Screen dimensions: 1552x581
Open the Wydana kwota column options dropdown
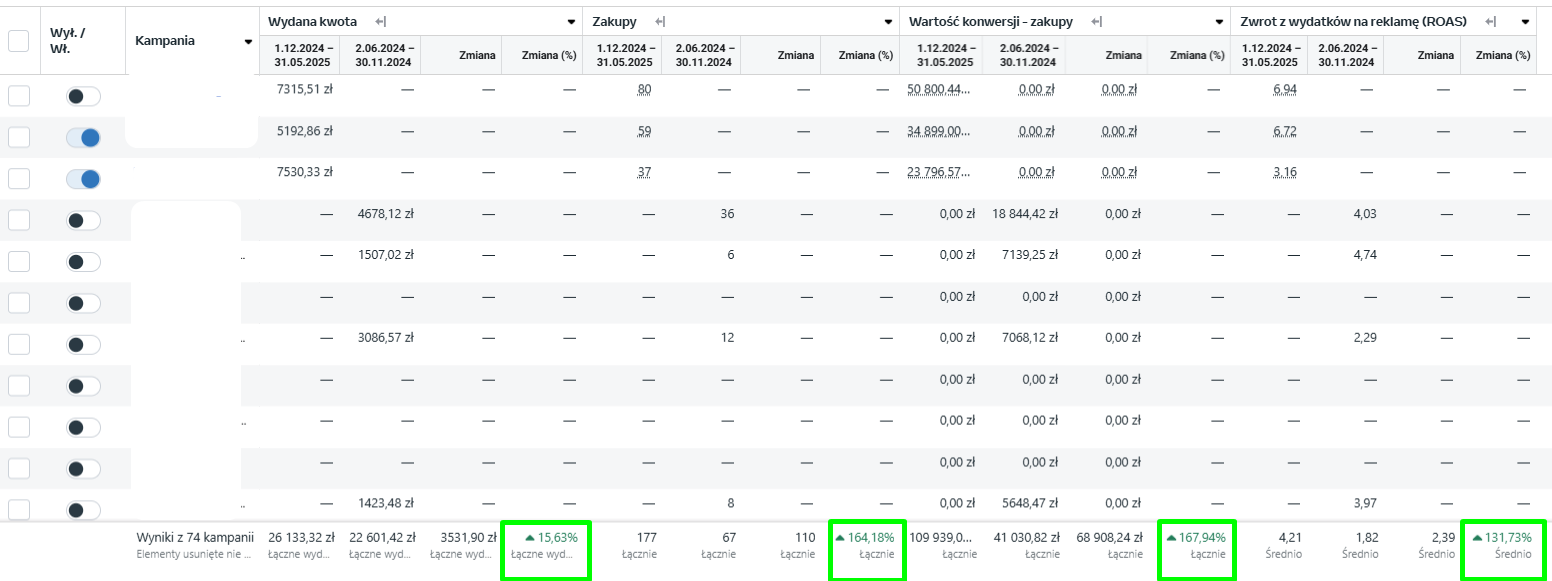point(571,22)
